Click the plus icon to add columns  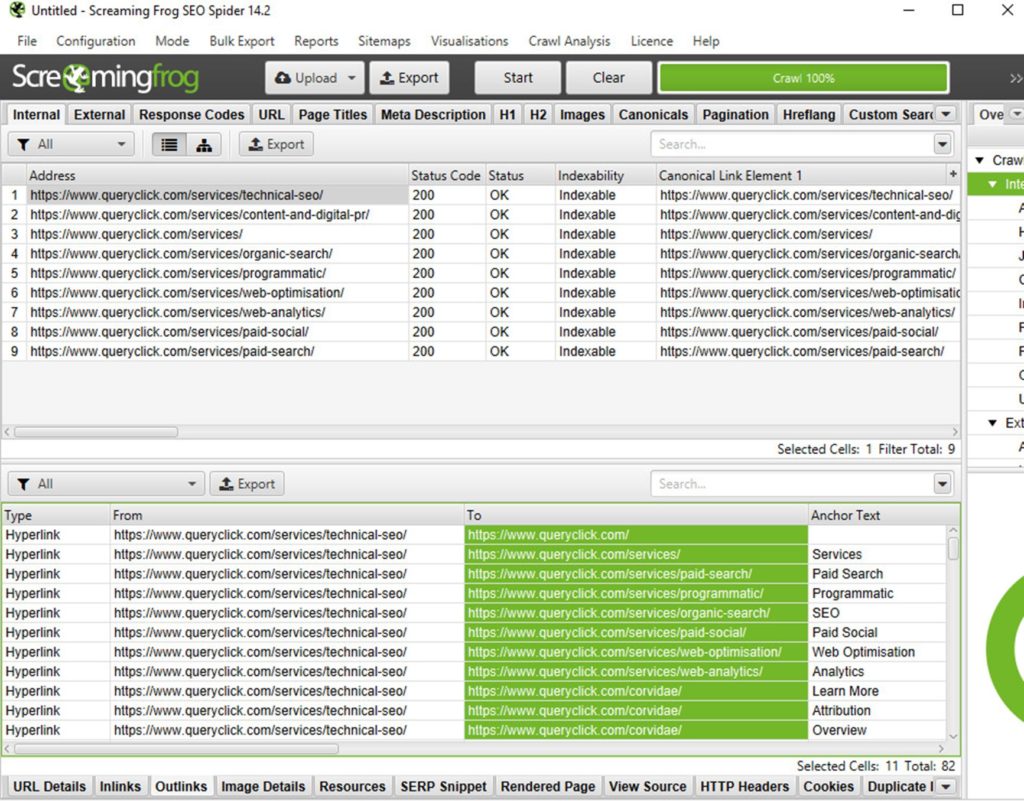point(953,174)
